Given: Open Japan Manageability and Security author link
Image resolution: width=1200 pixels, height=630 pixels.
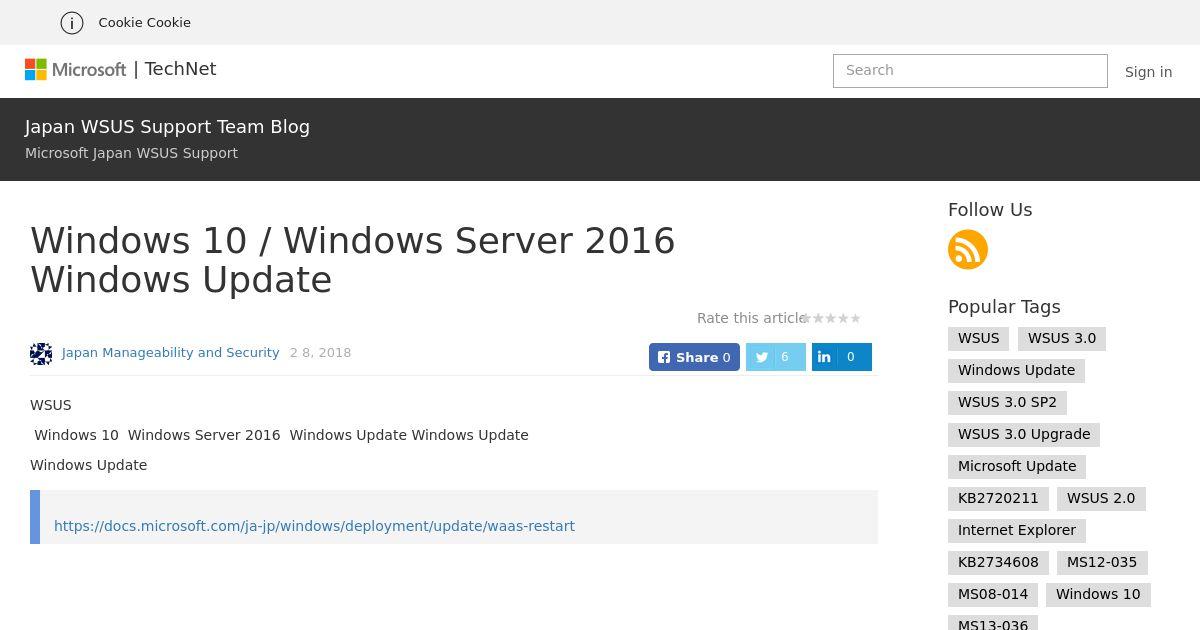Looking at the screenshot, I should point(170,353).
